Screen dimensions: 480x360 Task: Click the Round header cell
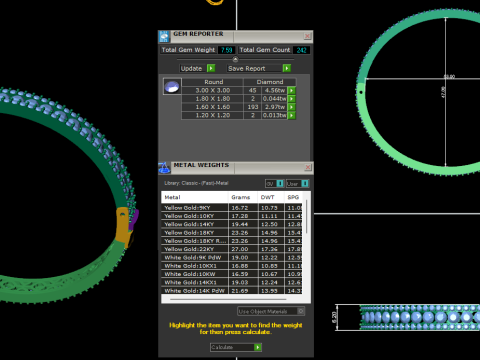tap(213, 82)
